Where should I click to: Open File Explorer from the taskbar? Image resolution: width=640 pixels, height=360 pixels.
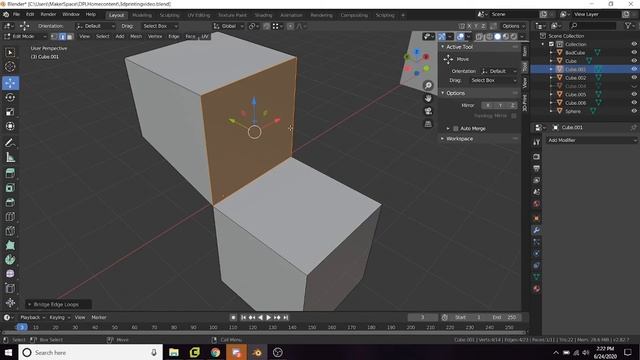click(173, 352)
